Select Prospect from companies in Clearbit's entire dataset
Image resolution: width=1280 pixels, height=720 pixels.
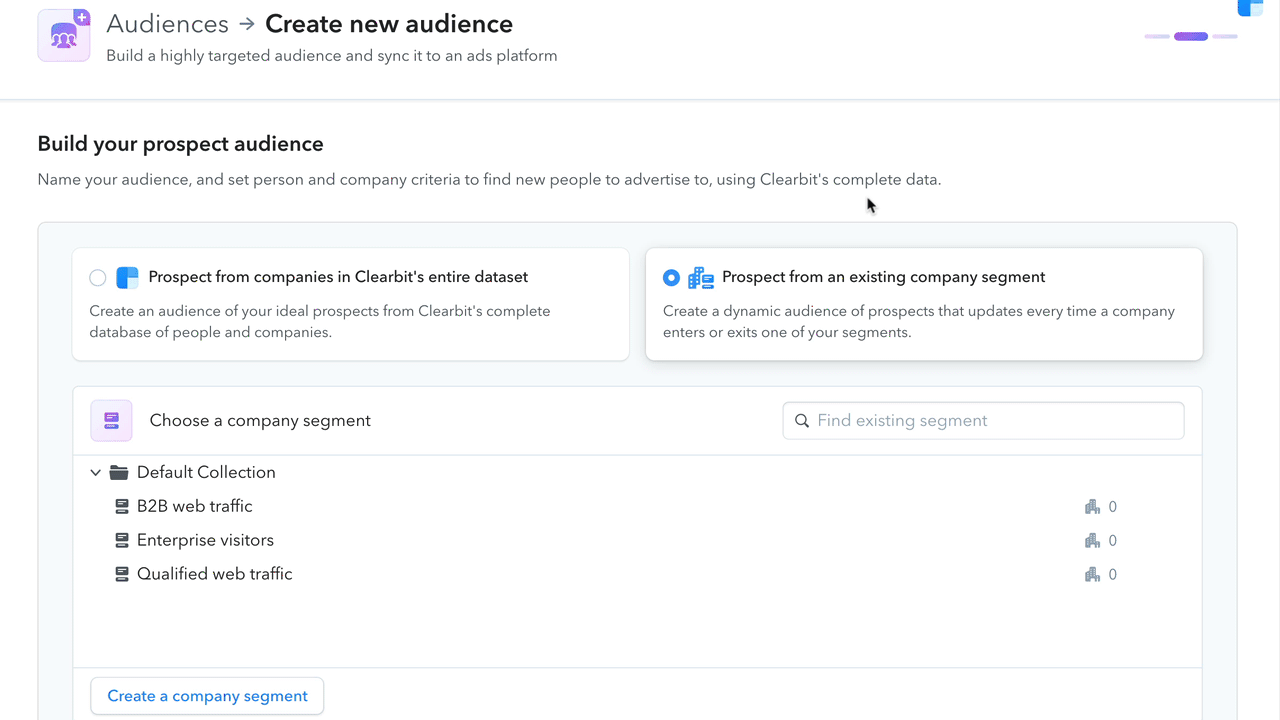coord(97,277)
